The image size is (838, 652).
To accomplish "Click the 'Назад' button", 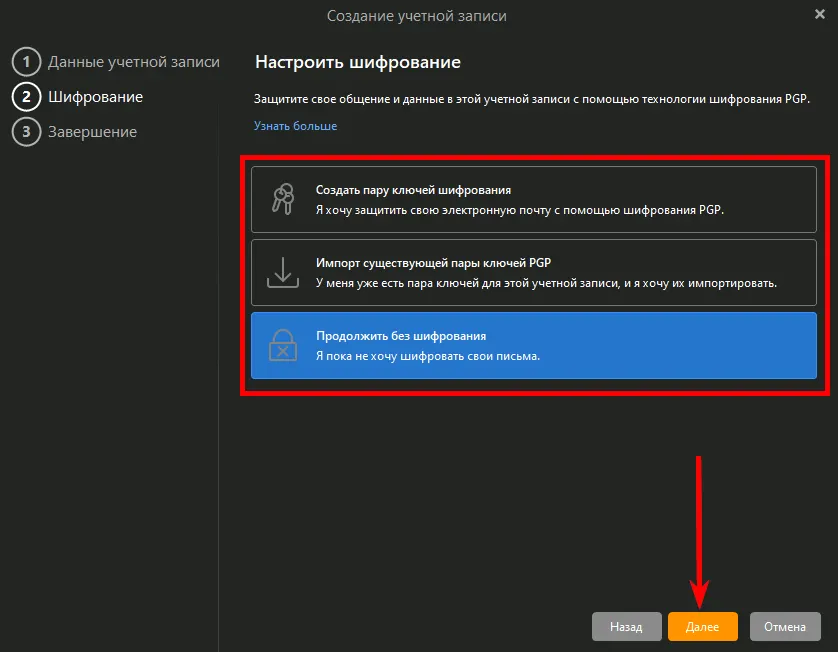I will coord(626,627).
